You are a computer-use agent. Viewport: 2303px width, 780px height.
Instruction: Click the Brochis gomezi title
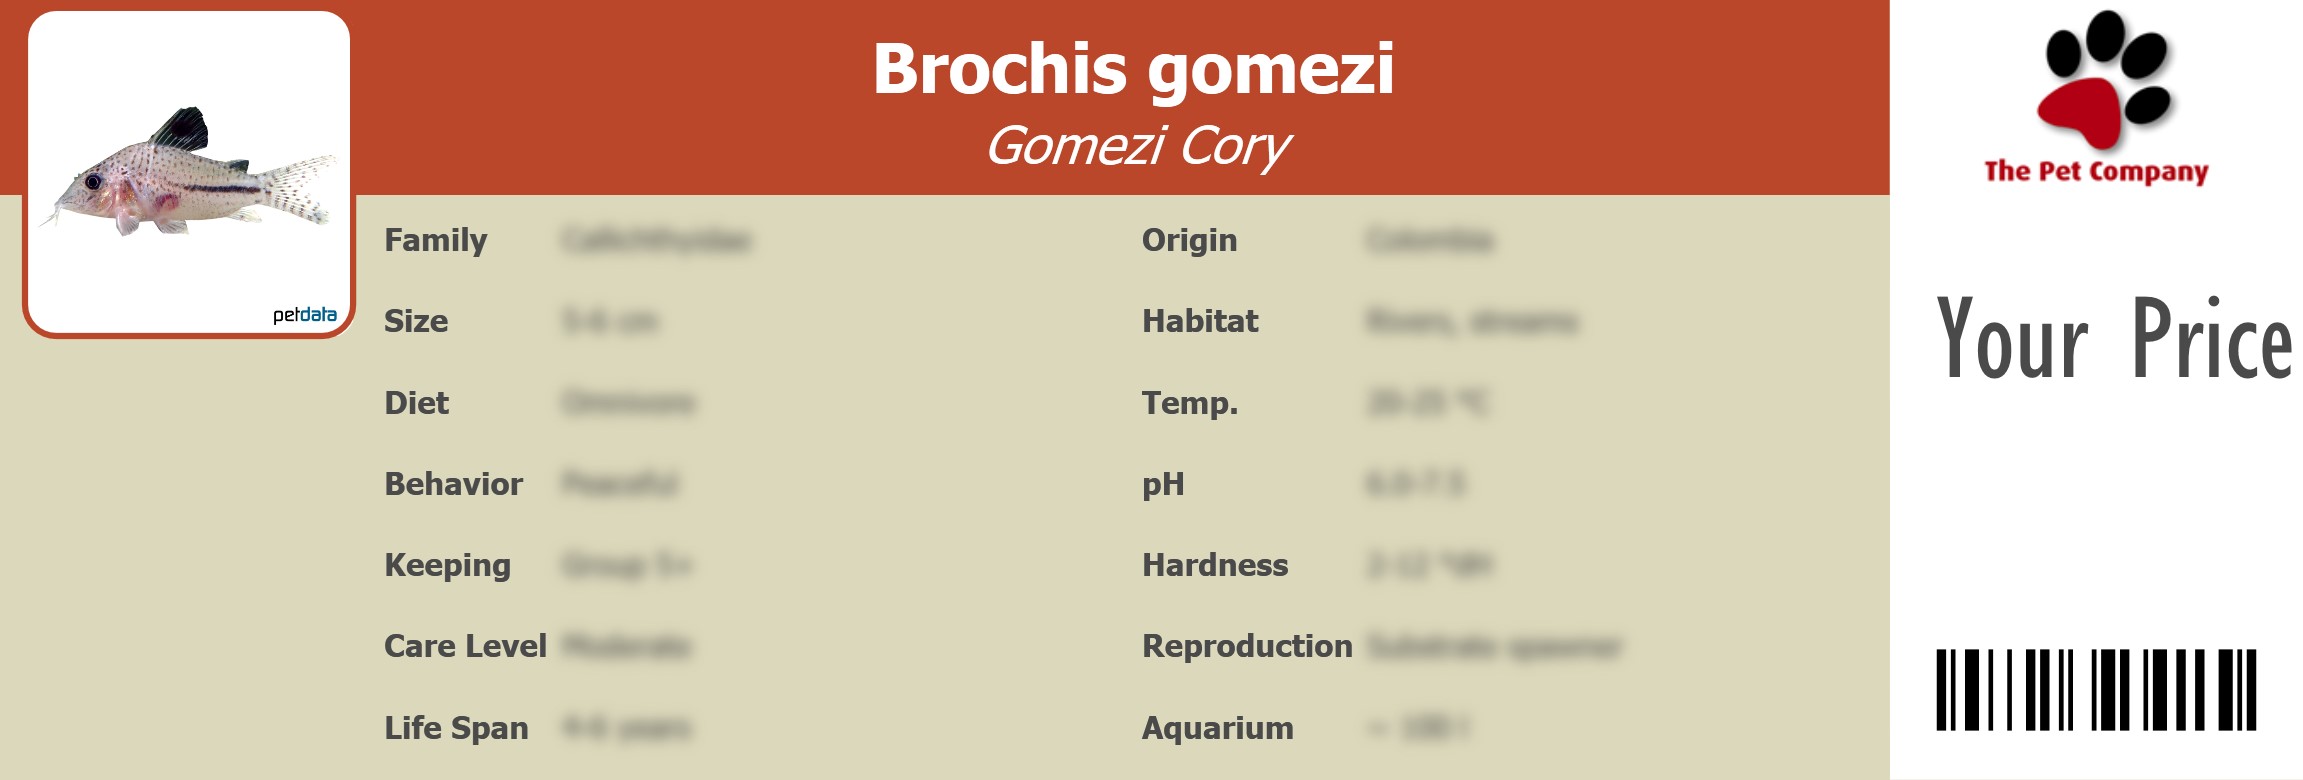pyautogui.click(x=1133, y=69)
